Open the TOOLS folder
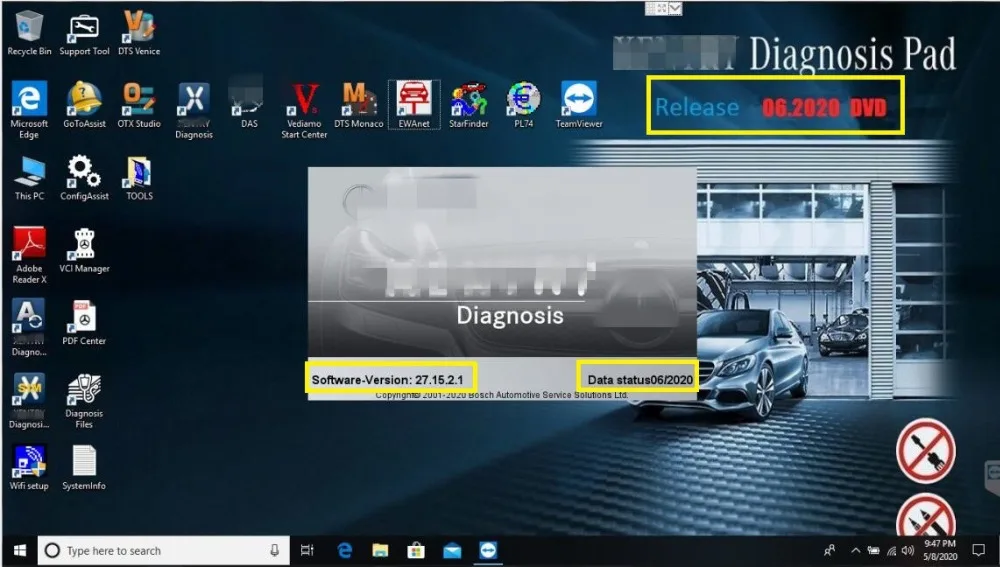 [139, 178]
